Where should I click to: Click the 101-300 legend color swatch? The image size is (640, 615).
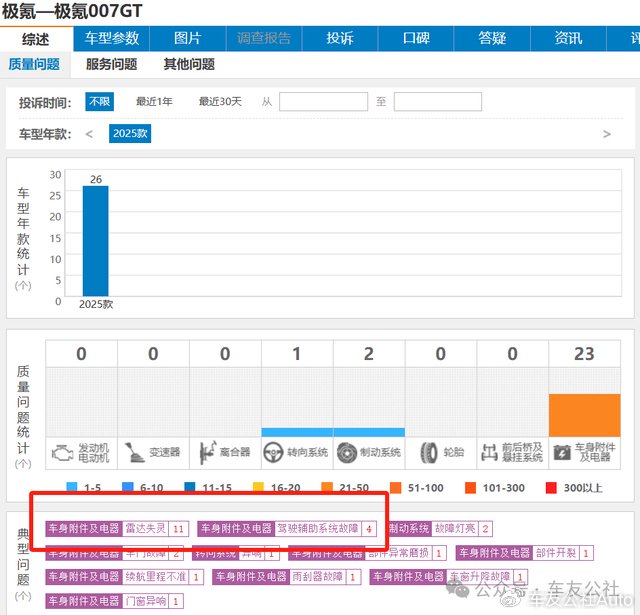[470, 488]
